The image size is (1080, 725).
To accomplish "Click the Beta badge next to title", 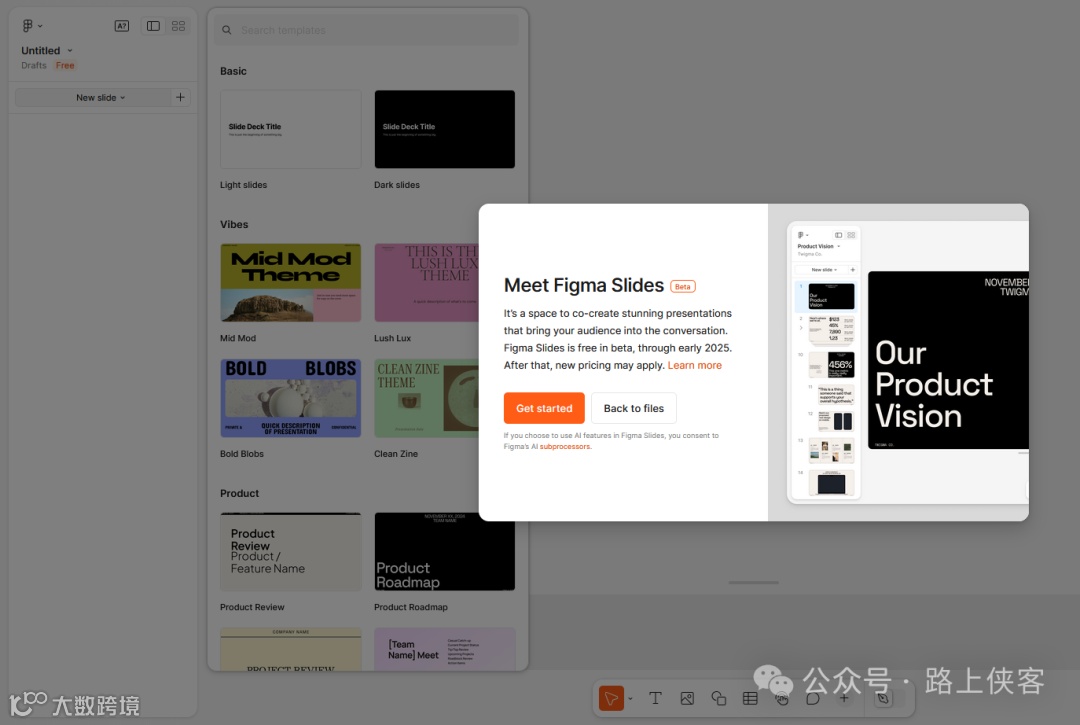I will pos(683,286).
